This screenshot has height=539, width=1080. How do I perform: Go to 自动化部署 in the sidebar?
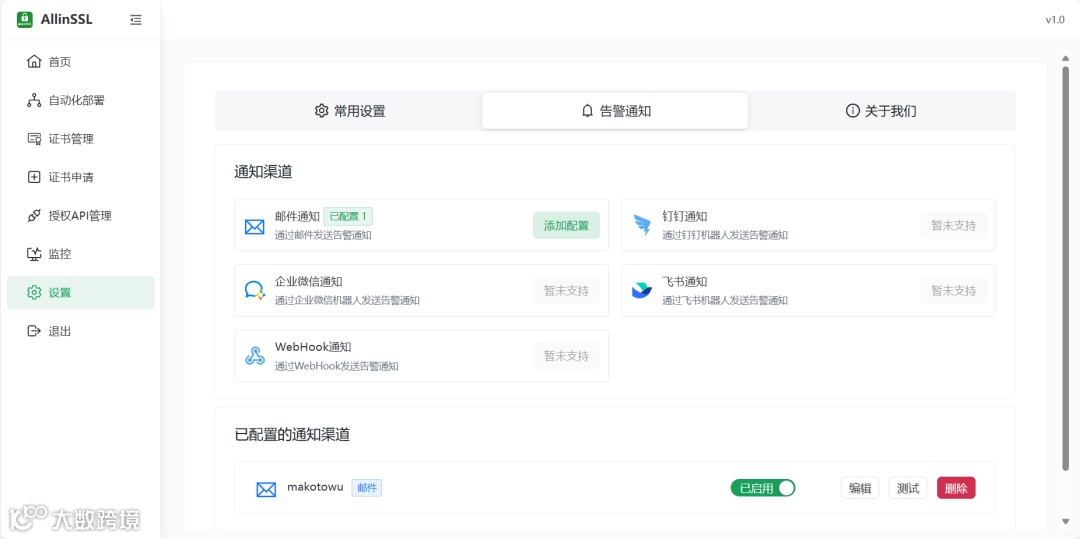tap(81, 101)
